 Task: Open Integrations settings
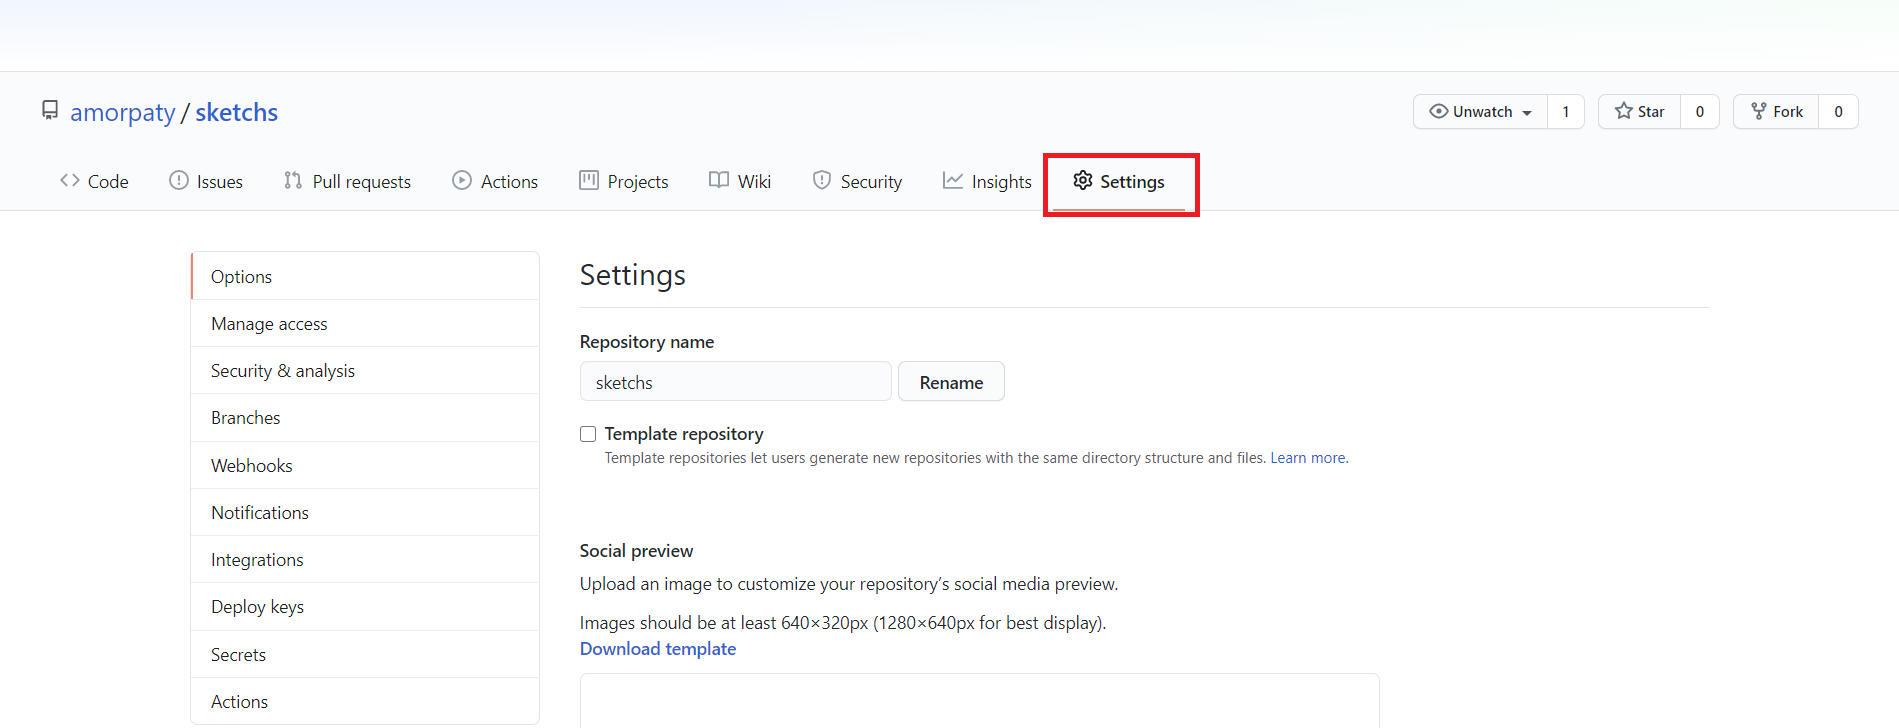pyautogui.click(x=365, y=560)
